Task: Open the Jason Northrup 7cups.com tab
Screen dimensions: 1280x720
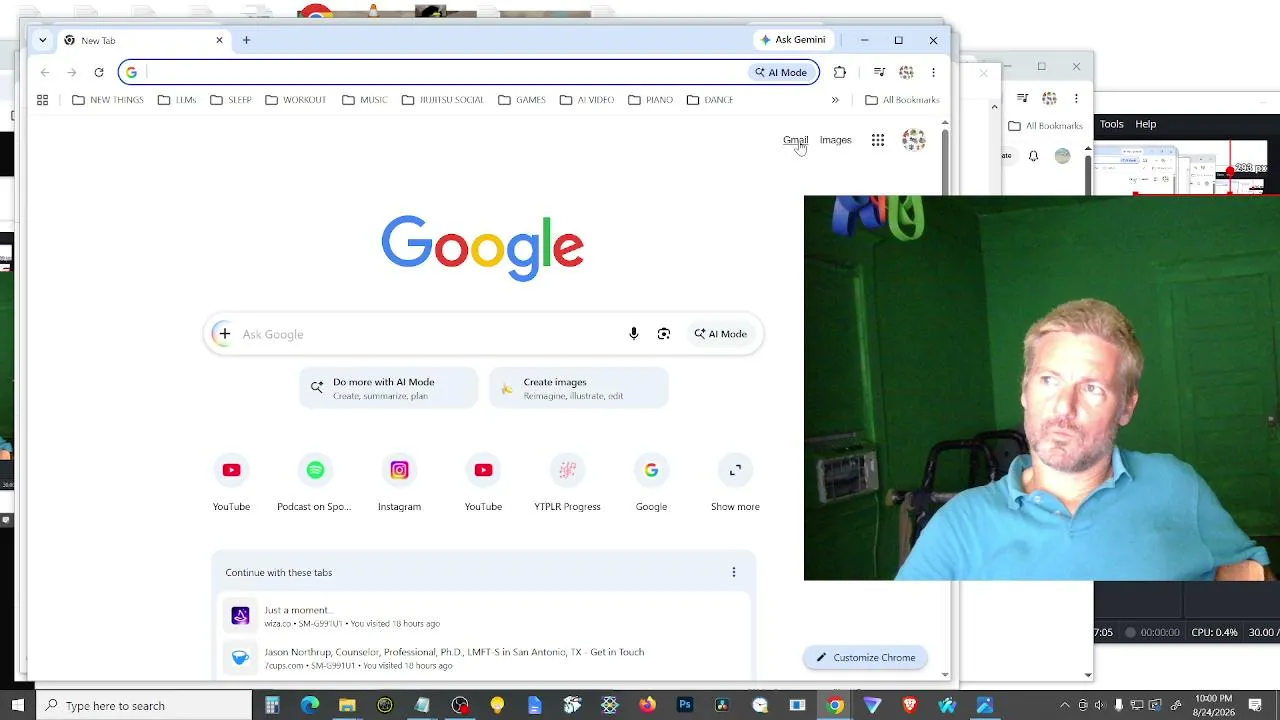Action: click(483, 658)
